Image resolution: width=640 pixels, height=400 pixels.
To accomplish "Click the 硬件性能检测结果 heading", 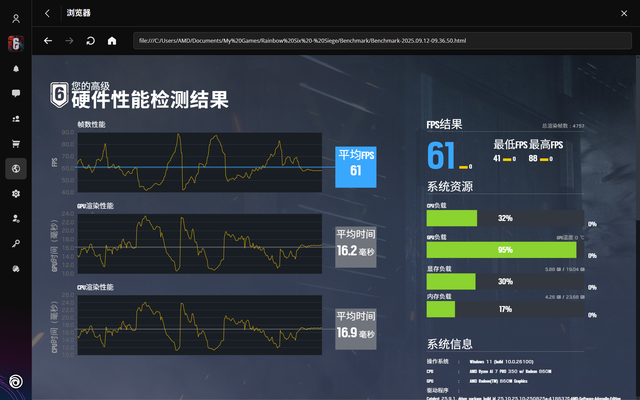I will pyautogui.click(x=150, y=100).
